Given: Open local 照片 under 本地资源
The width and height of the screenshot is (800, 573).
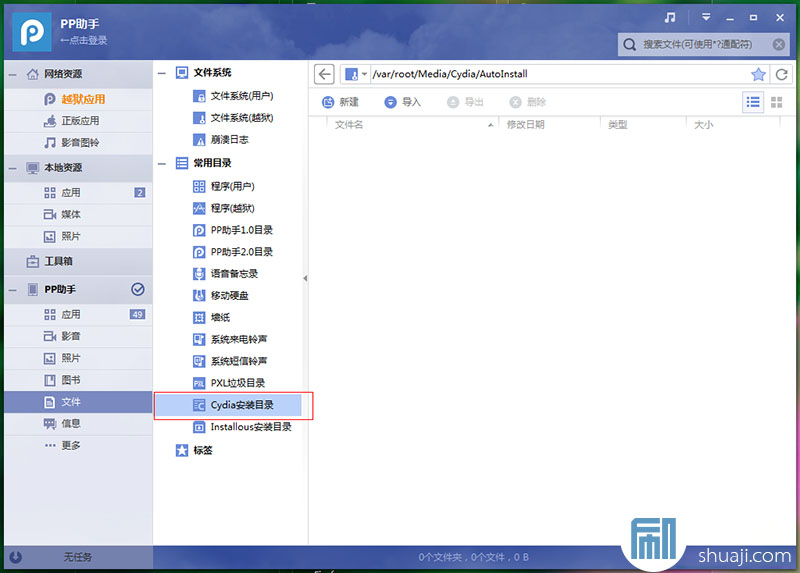Looking at the screenshot, I should tap(78, 237).
